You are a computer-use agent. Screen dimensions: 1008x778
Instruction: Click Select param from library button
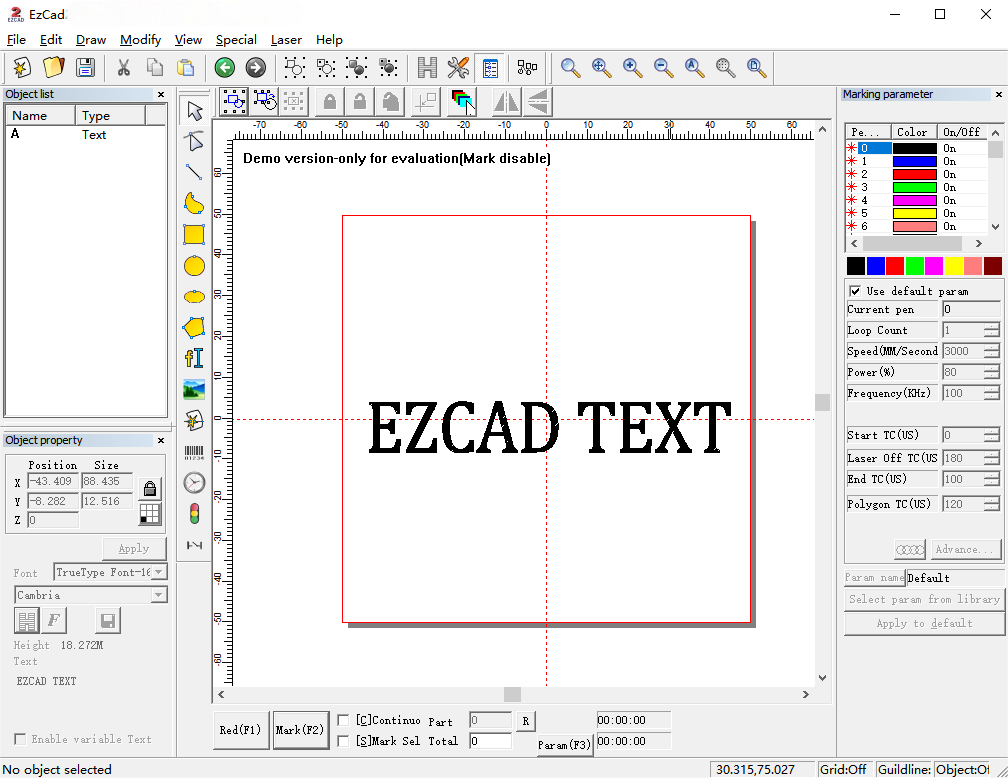point(924,599)
